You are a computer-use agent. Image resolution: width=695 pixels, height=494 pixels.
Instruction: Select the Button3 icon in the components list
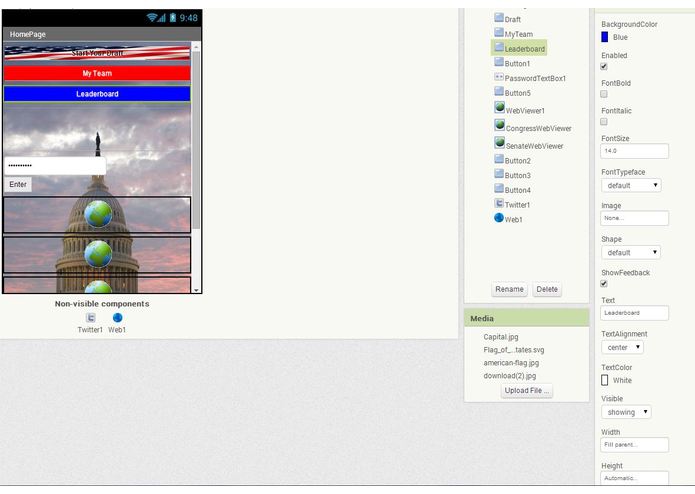[x=499, y=174]
